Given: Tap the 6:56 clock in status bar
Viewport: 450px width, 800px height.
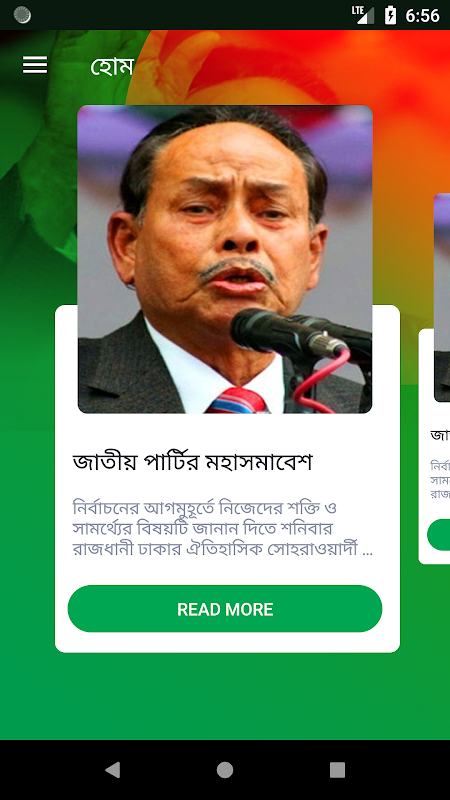Looking at the screenshot, I should click(x=422, y=16).
